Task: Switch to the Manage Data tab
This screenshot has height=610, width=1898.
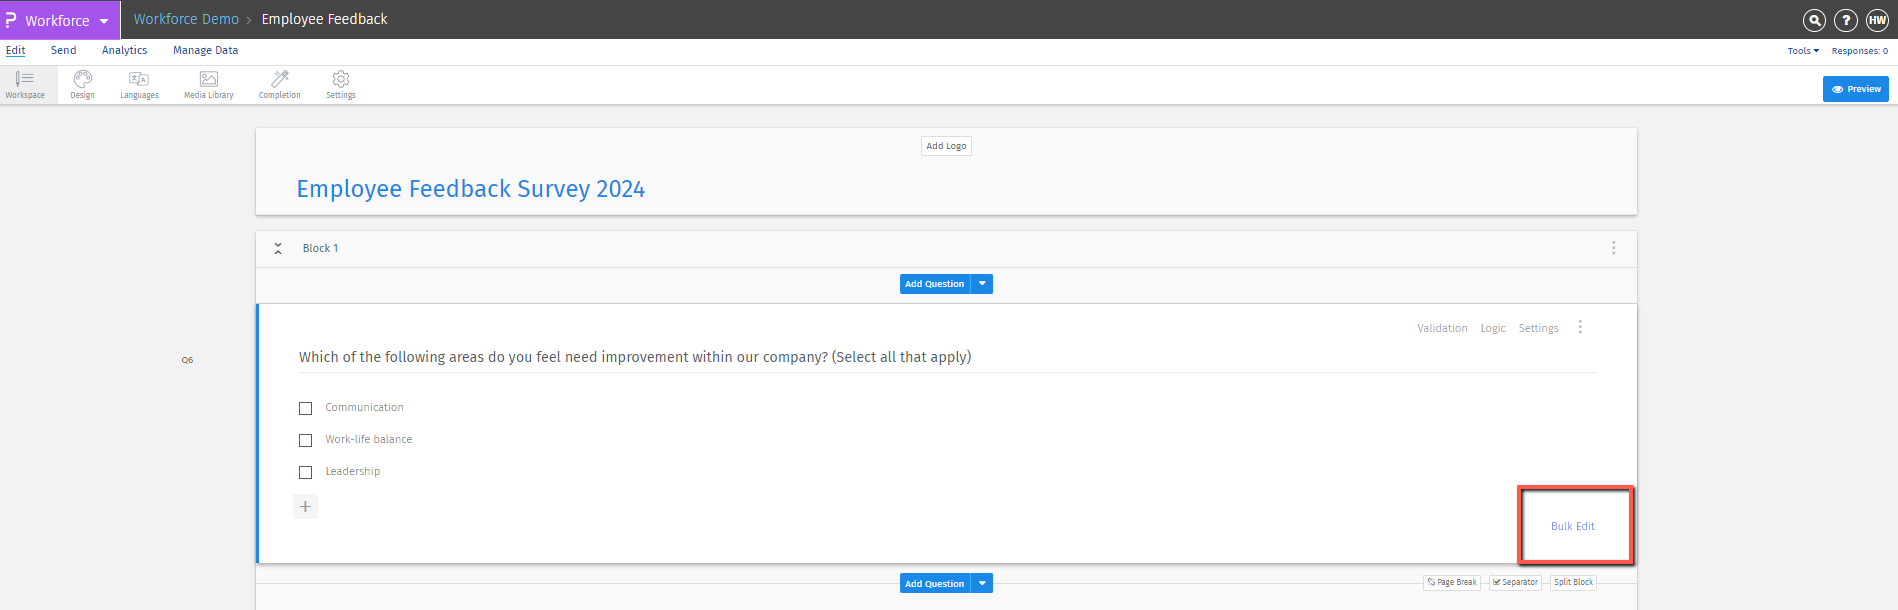Action: tap(205, 50)
